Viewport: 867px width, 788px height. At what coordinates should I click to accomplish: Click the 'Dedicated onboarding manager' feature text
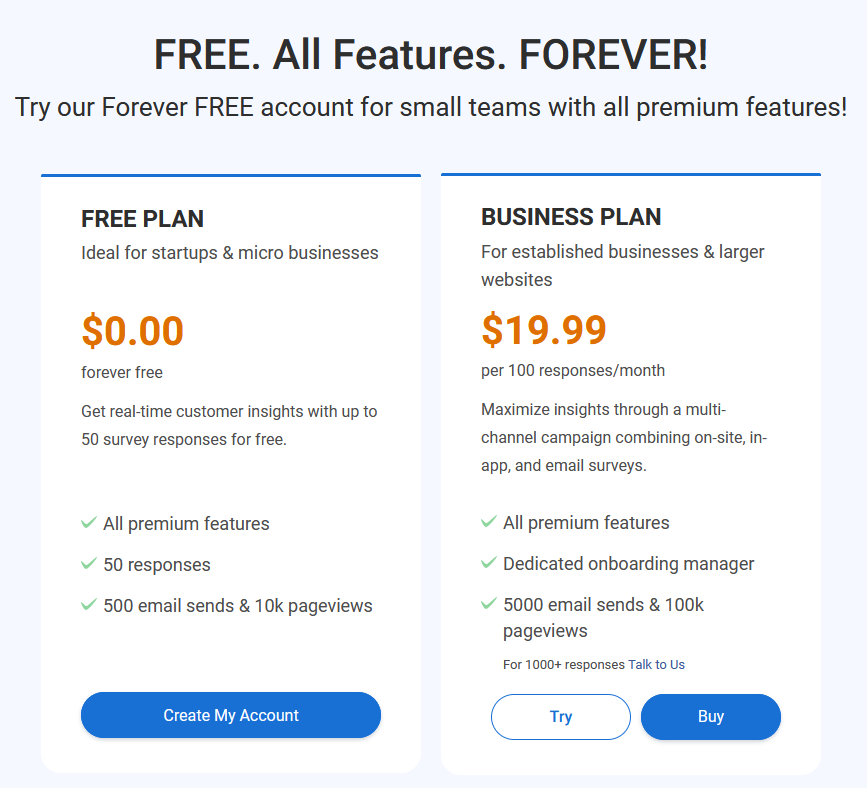click(629, 564)
